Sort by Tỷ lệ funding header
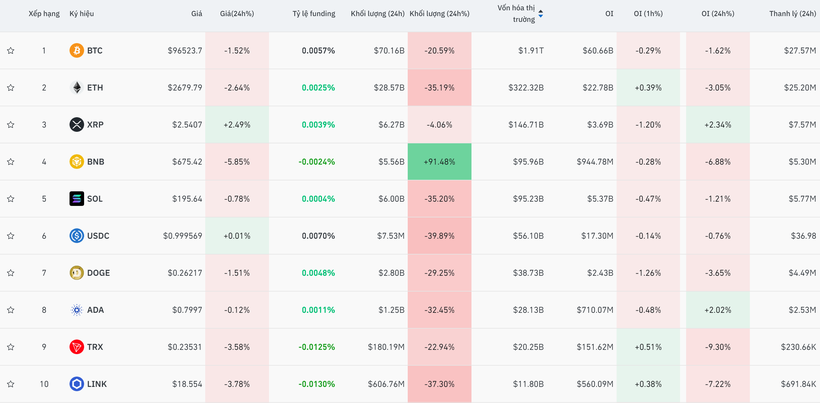 coord(314,14)
